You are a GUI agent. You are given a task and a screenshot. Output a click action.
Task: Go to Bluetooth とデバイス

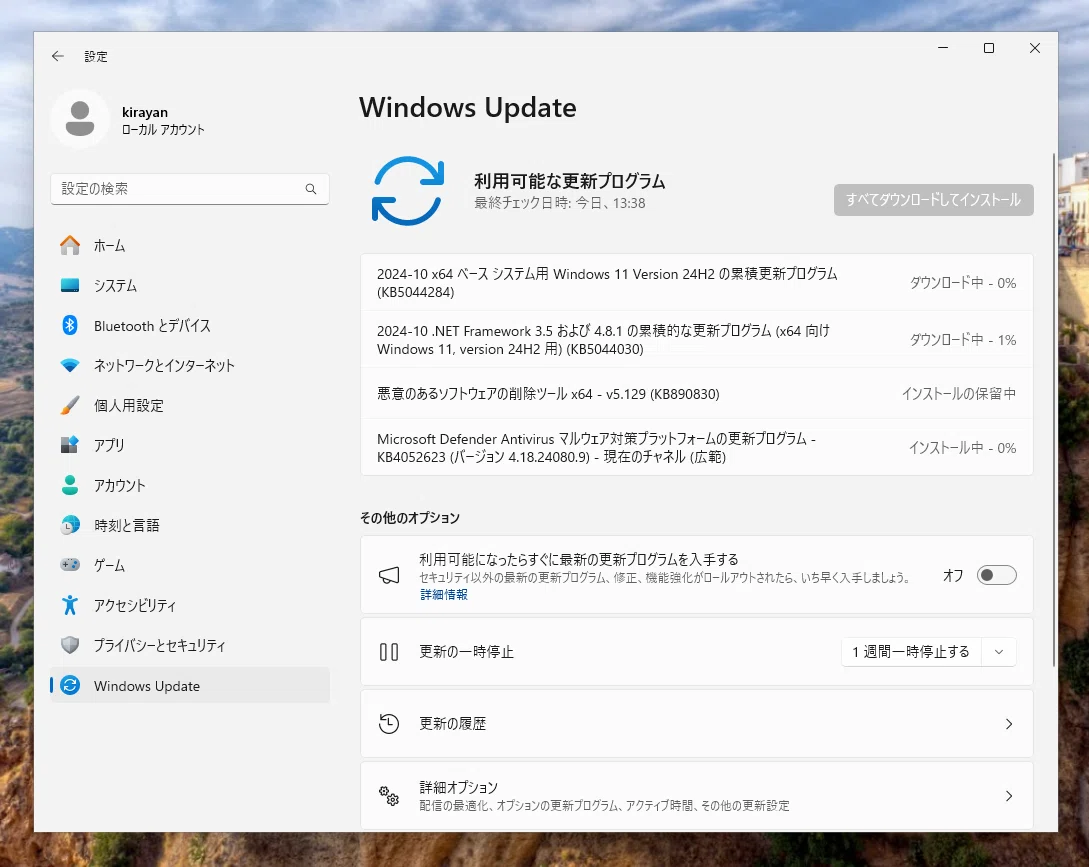click(x=190, y=325)
